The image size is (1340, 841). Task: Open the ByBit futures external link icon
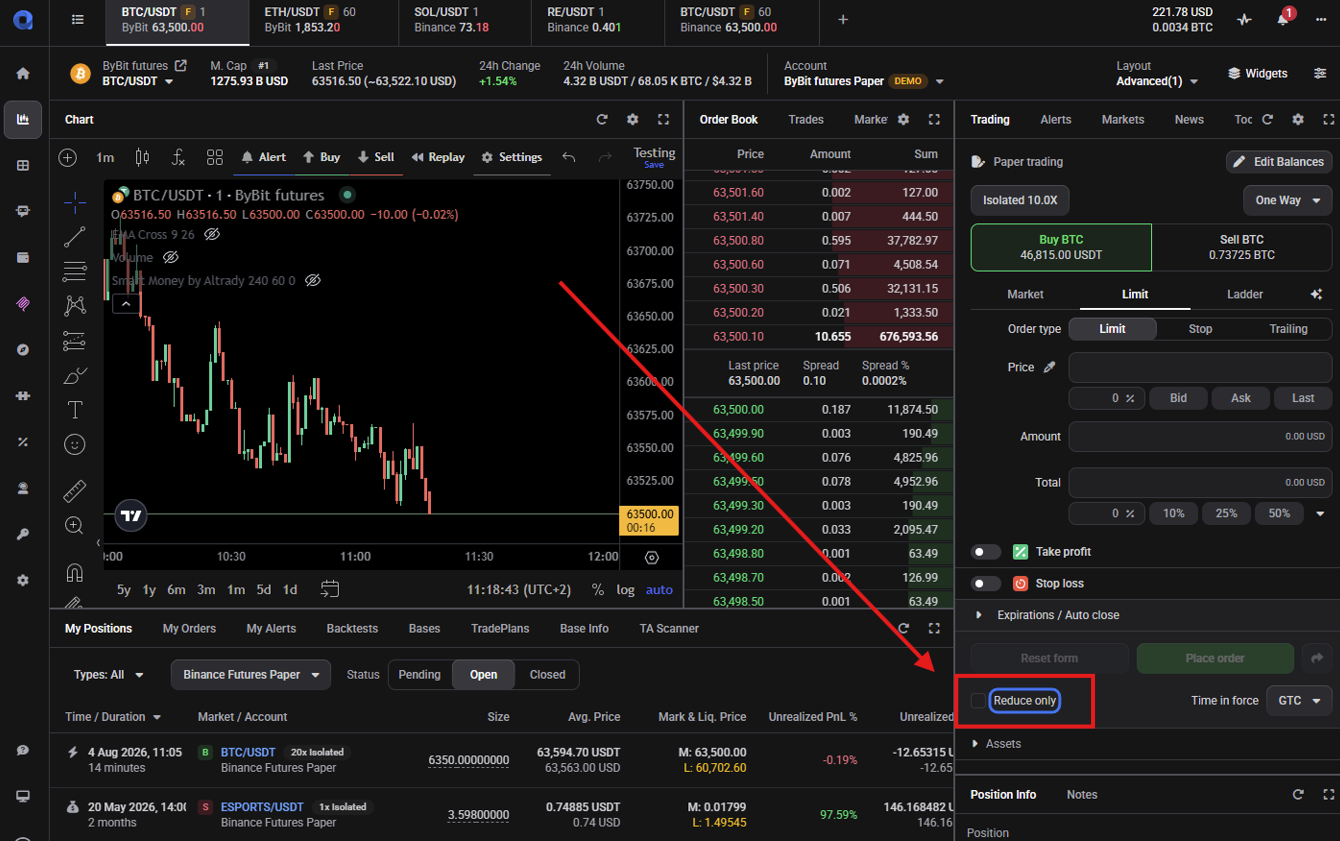181,65
